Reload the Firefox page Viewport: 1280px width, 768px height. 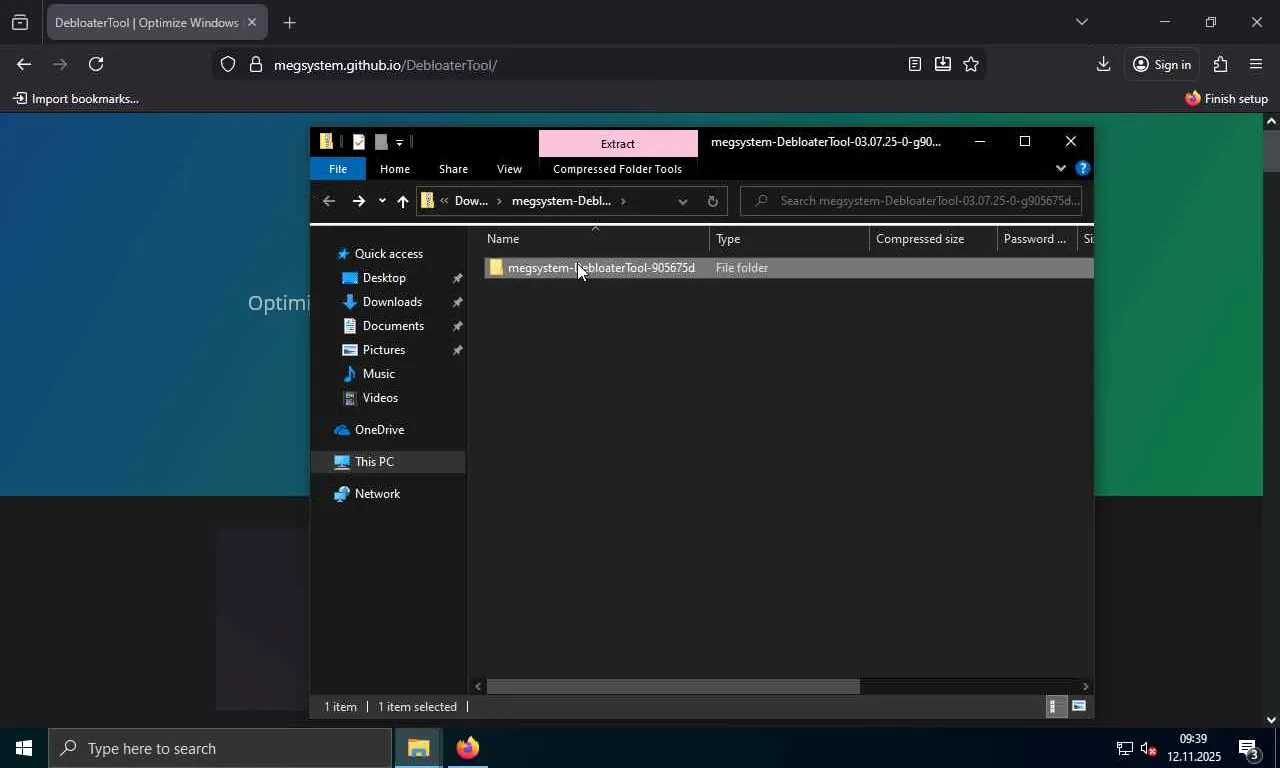click(96, 64)
